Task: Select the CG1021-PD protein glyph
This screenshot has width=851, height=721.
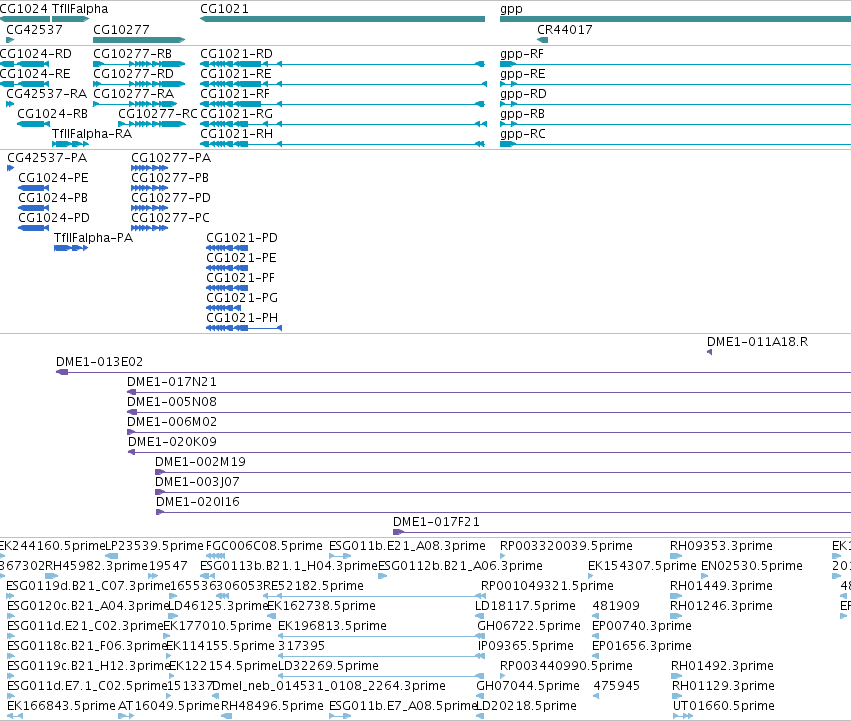Action: 227,248
